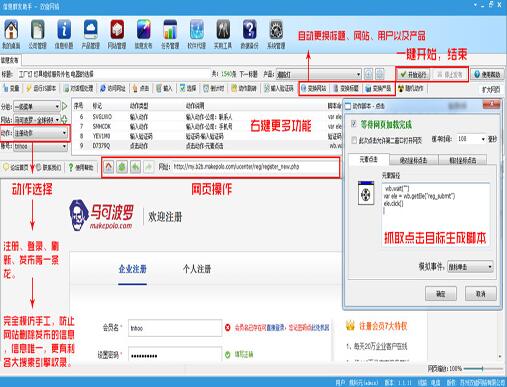Image resolution: width=507 pixels, height=387 pixels.
Task: Click the 停止发布 stop button
Action: point(449,74)
